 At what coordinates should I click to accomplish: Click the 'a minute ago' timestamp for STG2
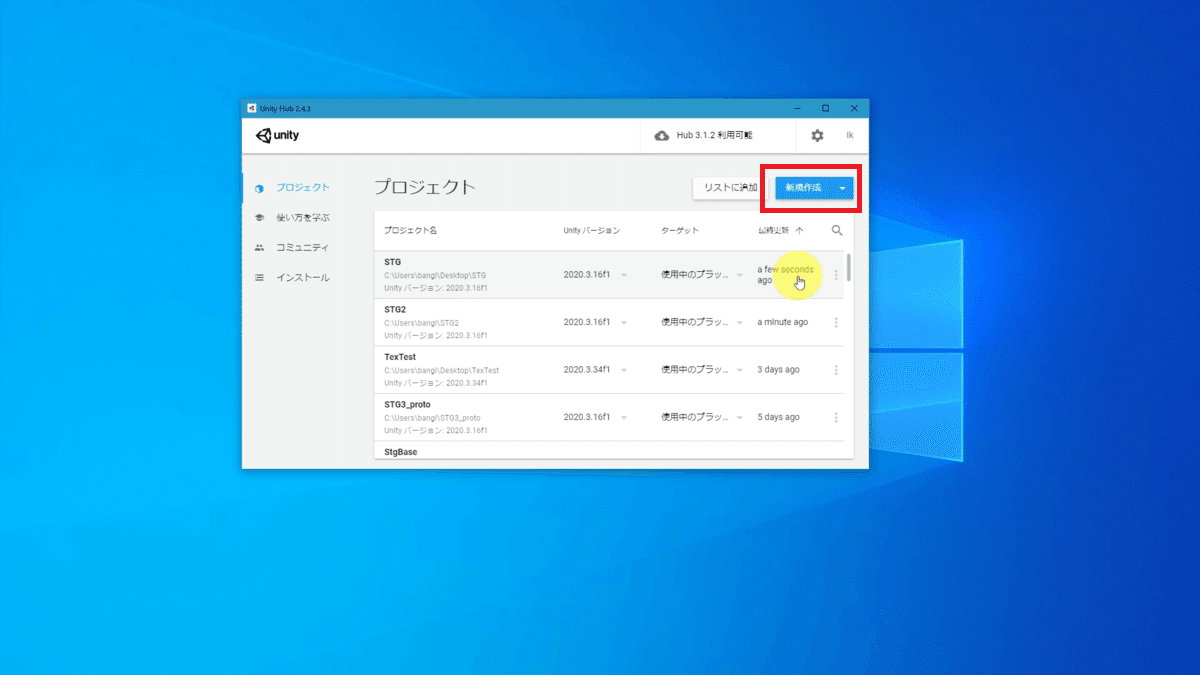tap(783, 322)
